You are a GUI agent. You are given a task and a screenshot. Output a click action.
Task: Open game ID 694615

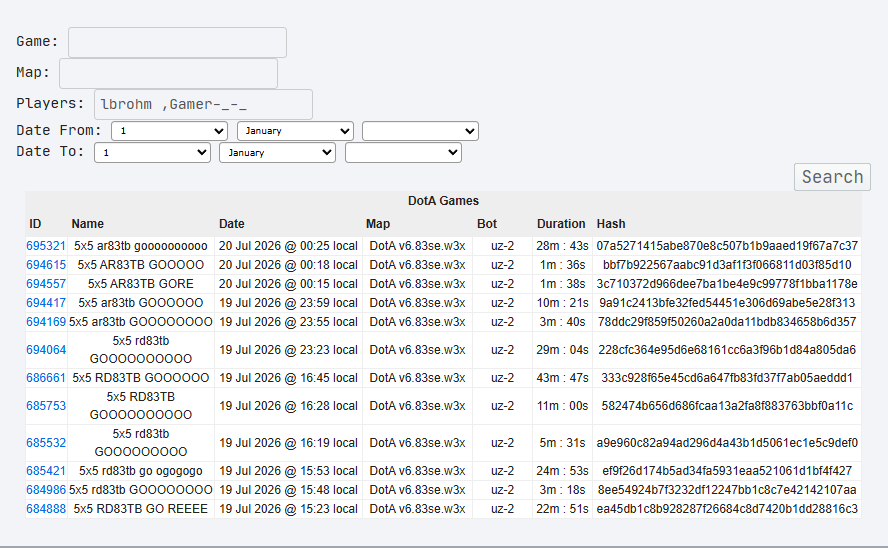(46, 265)
